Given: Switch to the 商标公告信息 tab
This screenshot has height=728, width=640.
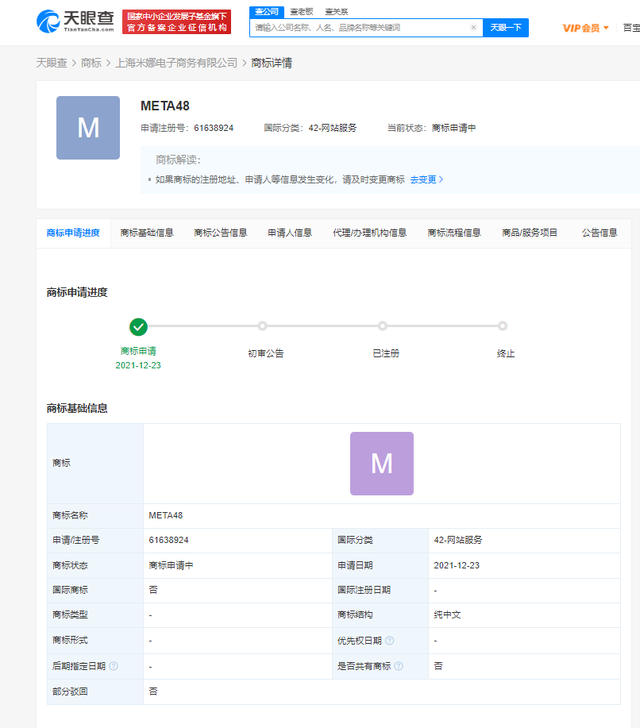Looking at the screenshot, I should [x=220, y=233].
